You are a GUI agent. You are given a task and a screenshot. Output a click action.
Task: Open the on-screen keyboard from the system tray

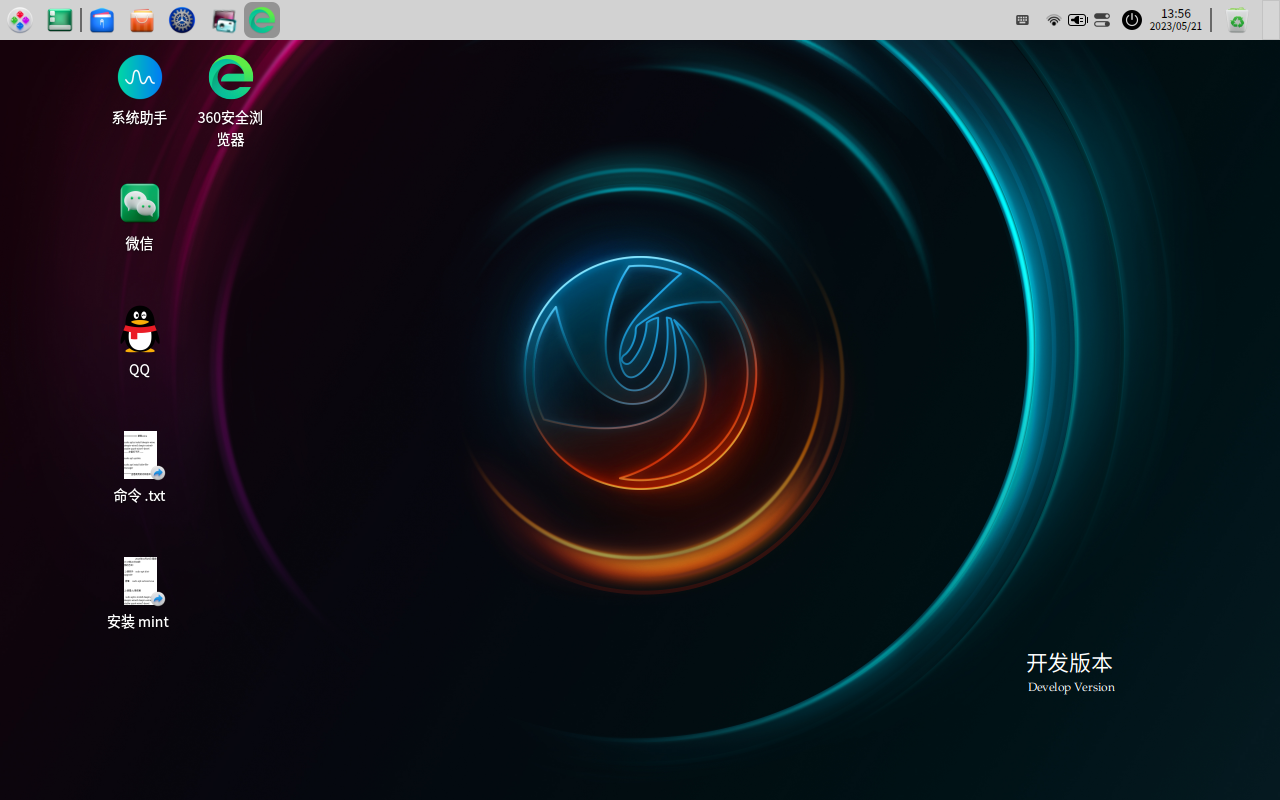[x=1022, y=20]
